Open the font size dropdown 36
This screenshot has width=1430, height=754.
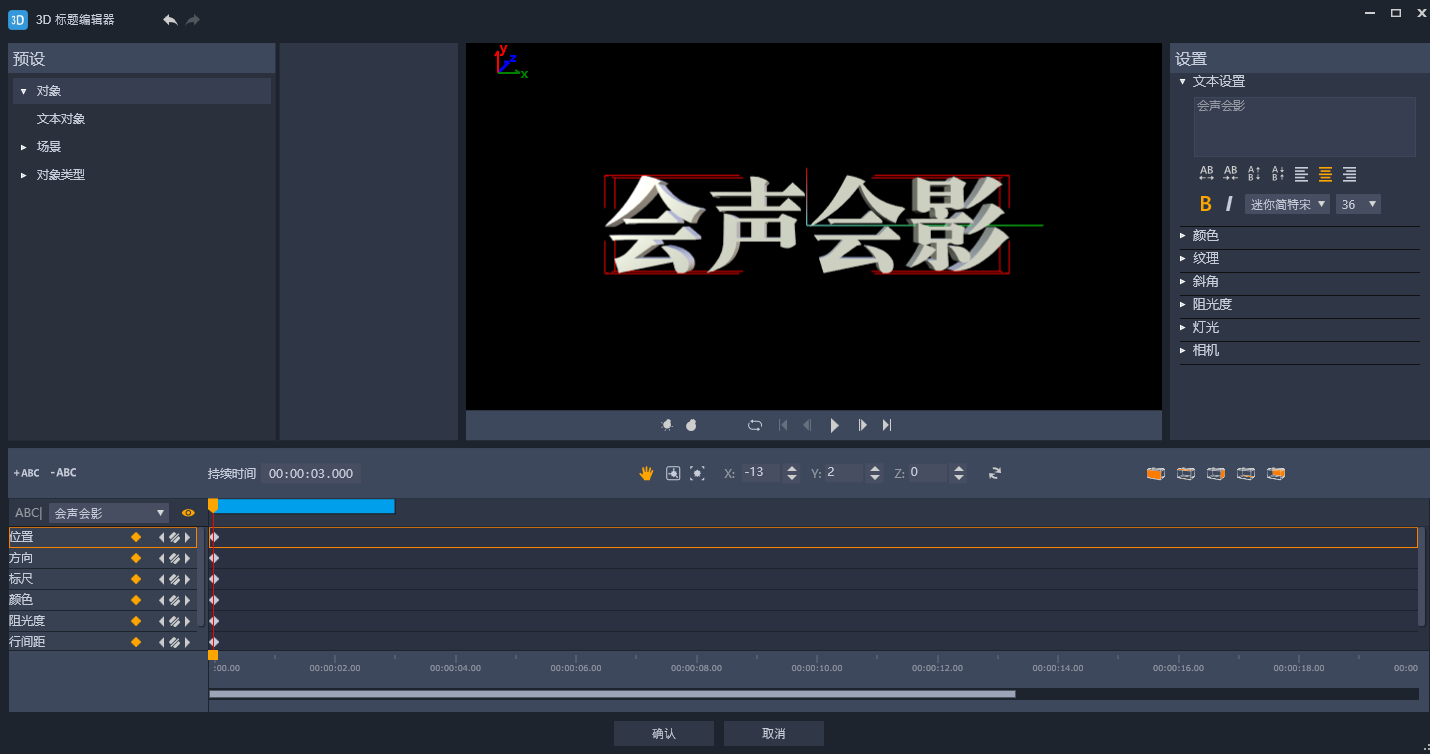1358,204
